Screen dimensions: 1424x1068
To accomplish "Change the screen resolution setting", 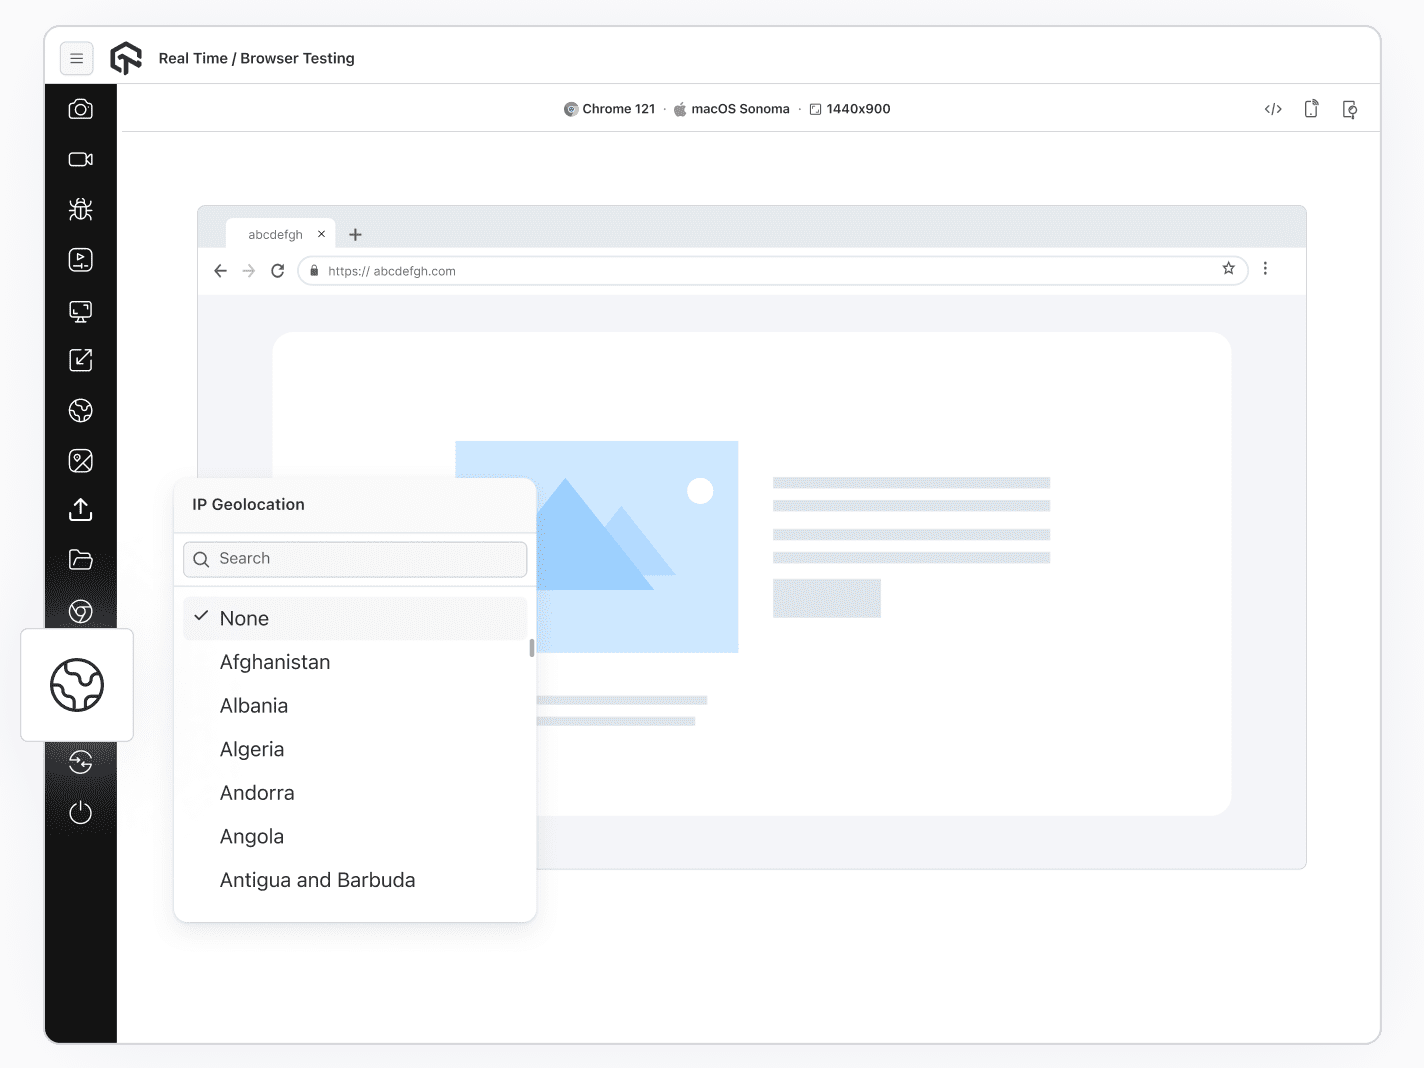I will [80, 311].
